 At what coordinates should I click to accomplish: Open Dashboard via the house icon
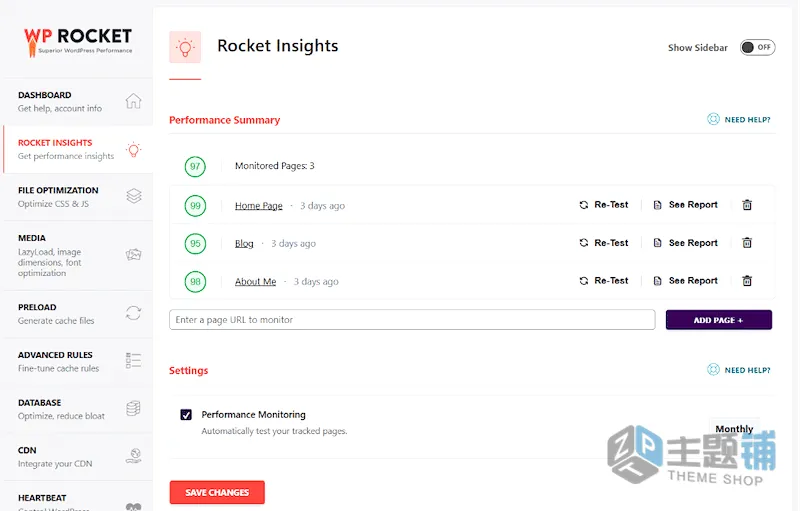pyautogui.click(x=133, y=101)
